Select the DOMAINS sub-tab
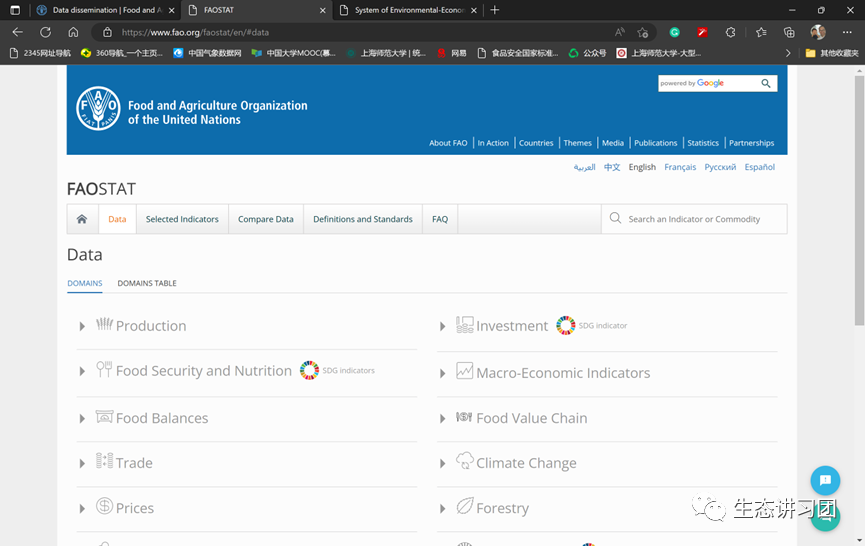Viewport: 865px width, 546px height. [x=85, y=283]
